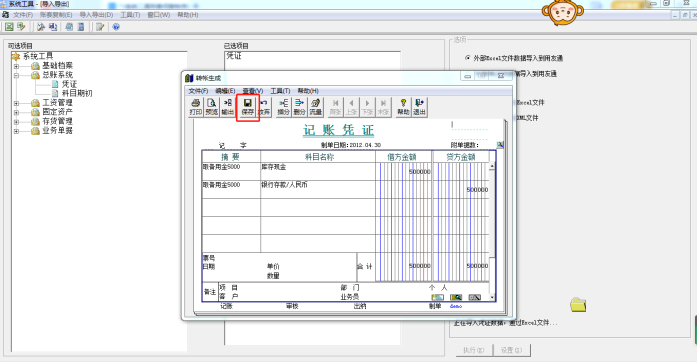Select 科目期初 in the tree
Image resolution: width=697 pixels, height=362 pixels.
[x=77, y=93]
